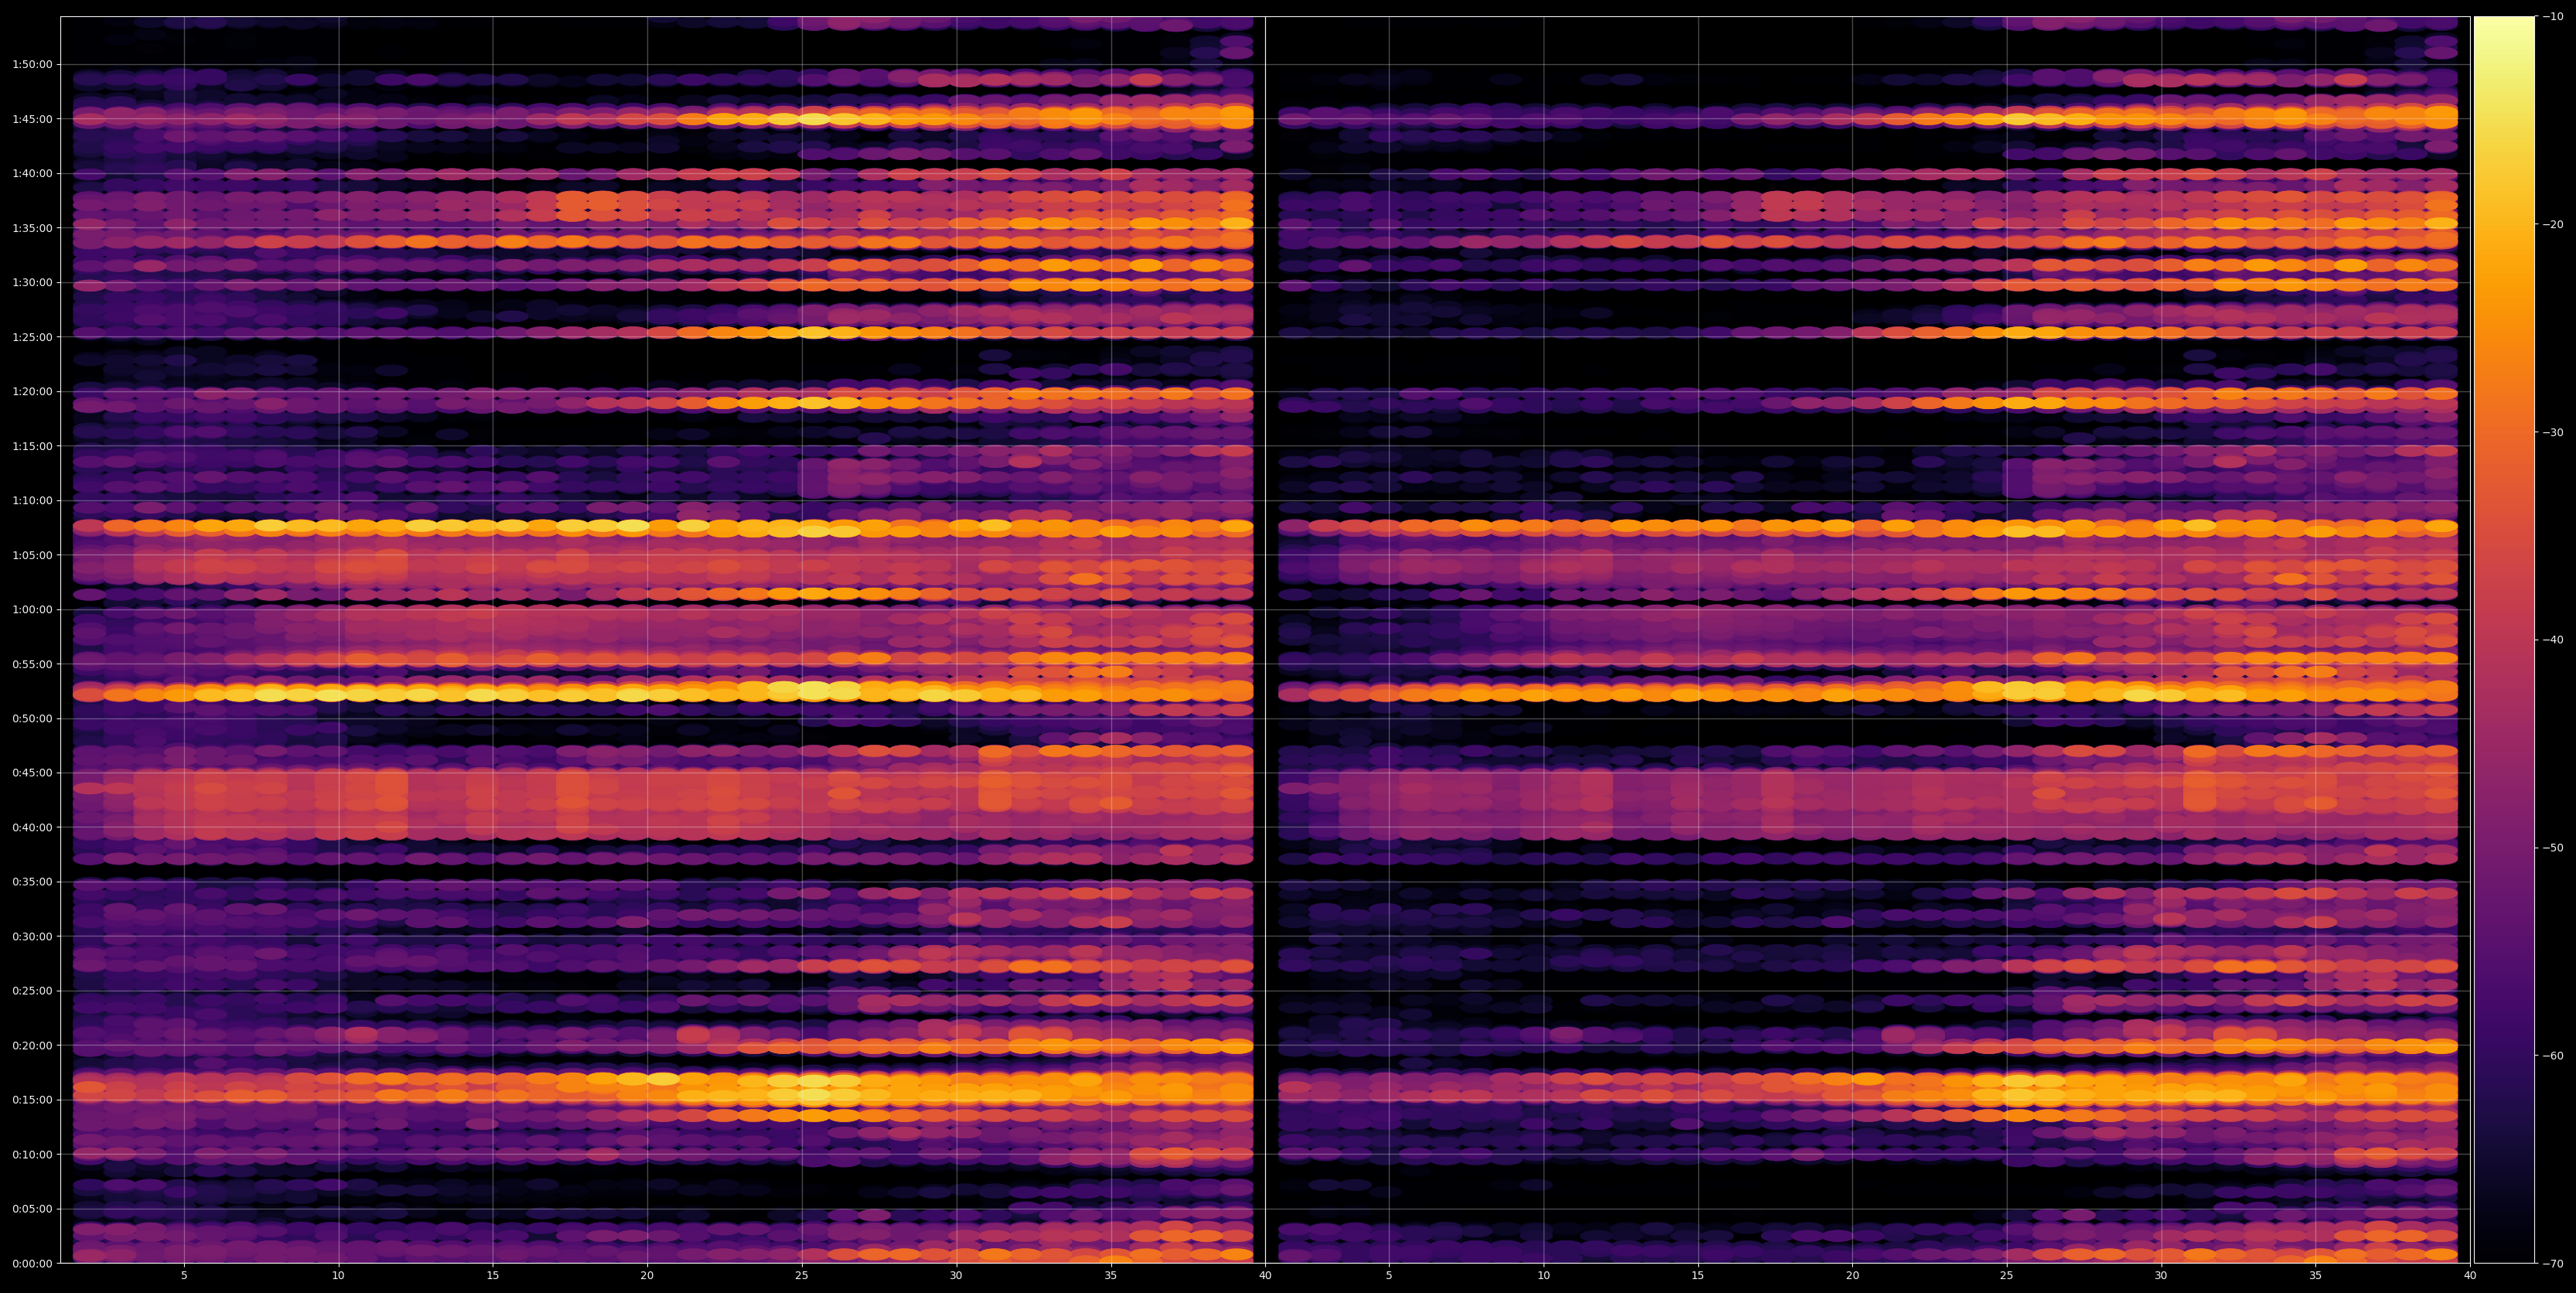The image size is (2576, 1293).
Task: Click the 0:10:00 time axis label
Action: (32, 1154)
